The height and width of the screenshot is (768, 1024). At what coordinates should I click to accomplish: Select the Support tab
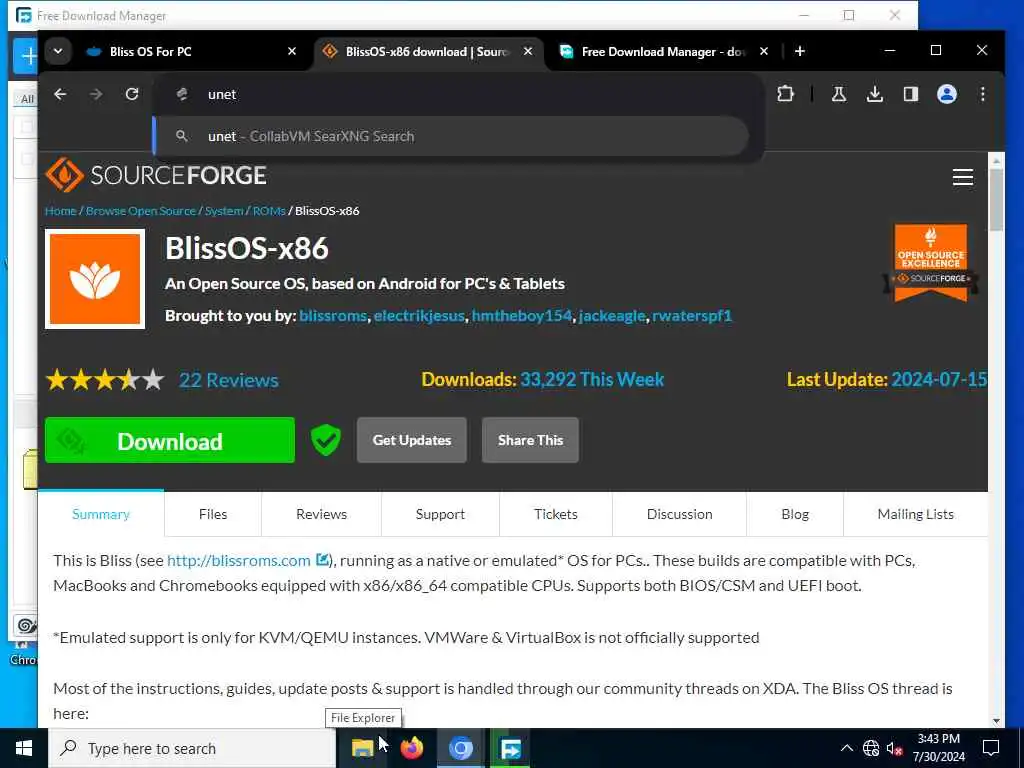440,514
